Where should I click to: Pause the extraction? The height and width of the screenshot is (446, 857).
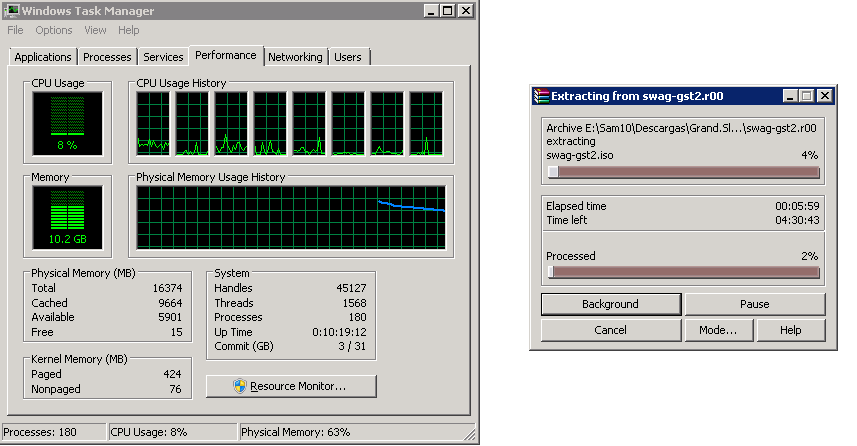click(755, 304)
